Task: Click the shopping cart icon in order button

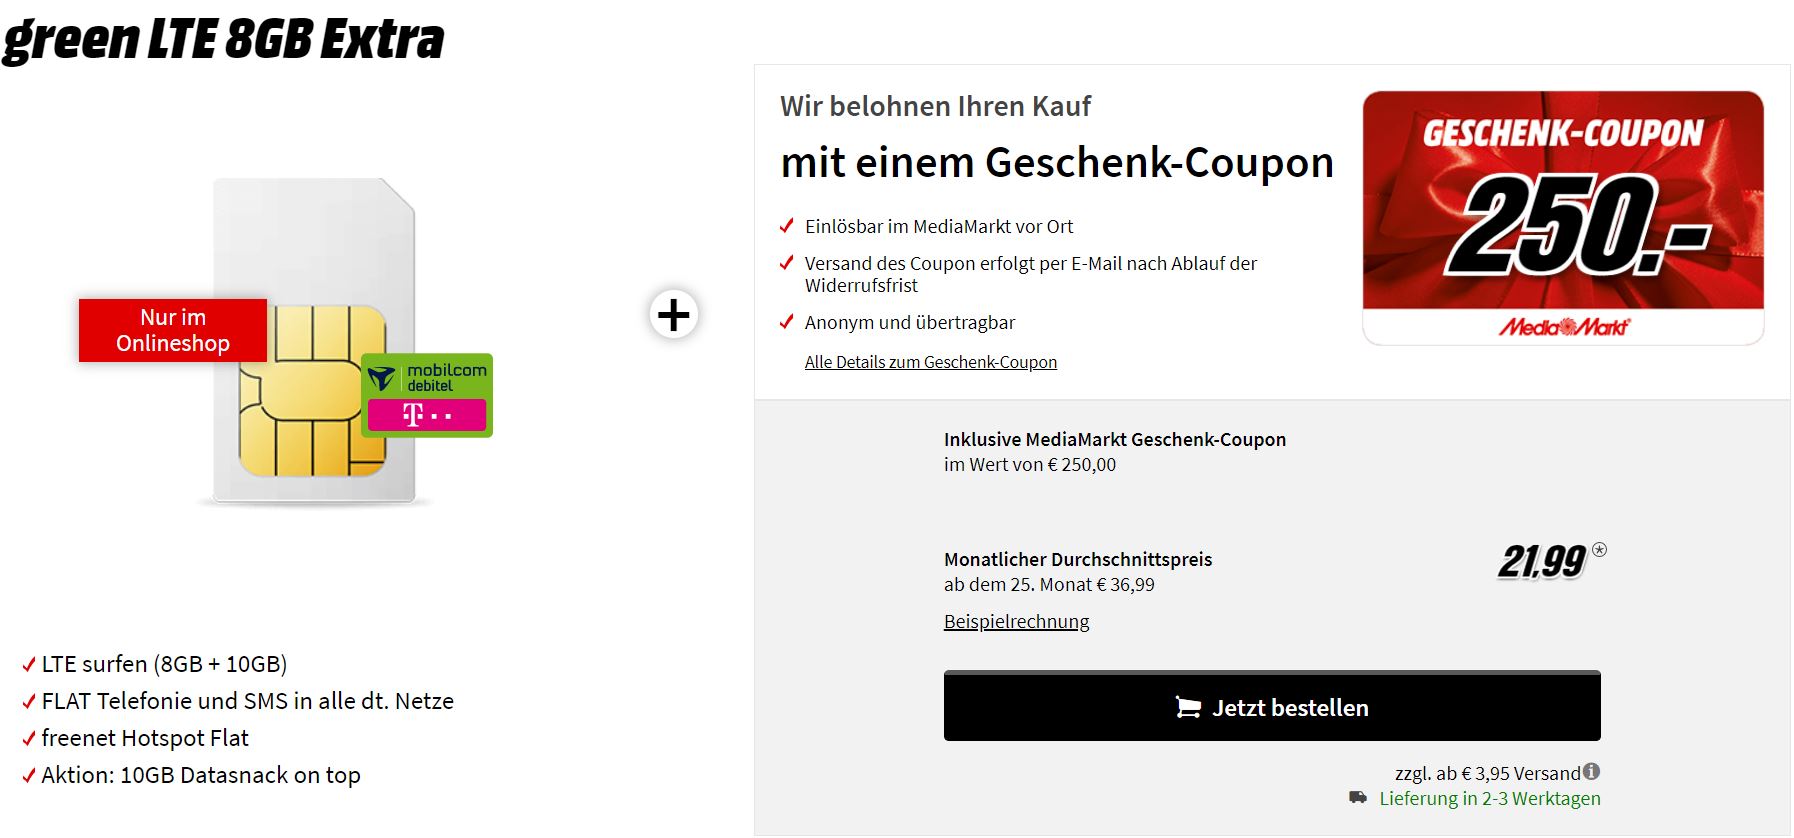Action: [1188, 708]
